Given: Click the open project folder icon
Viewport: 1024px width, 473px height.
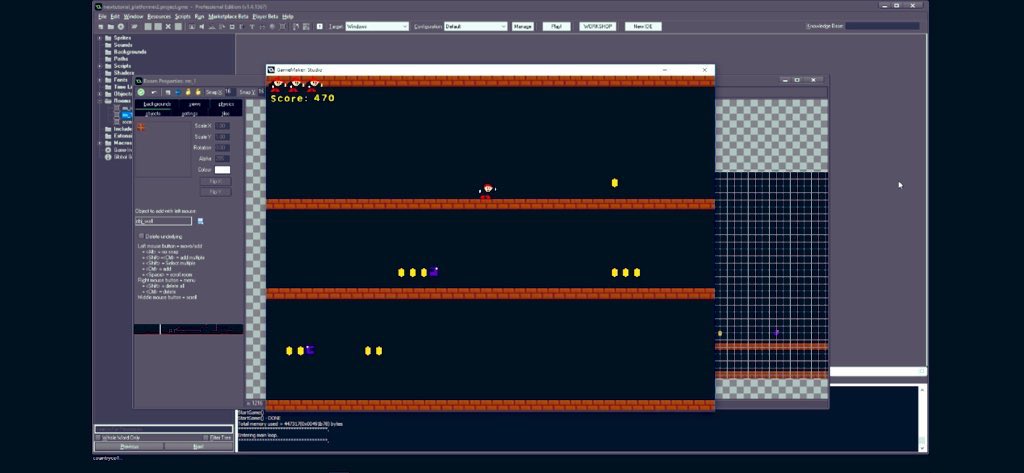Looking at the screenshot, I should pos(110,27).
